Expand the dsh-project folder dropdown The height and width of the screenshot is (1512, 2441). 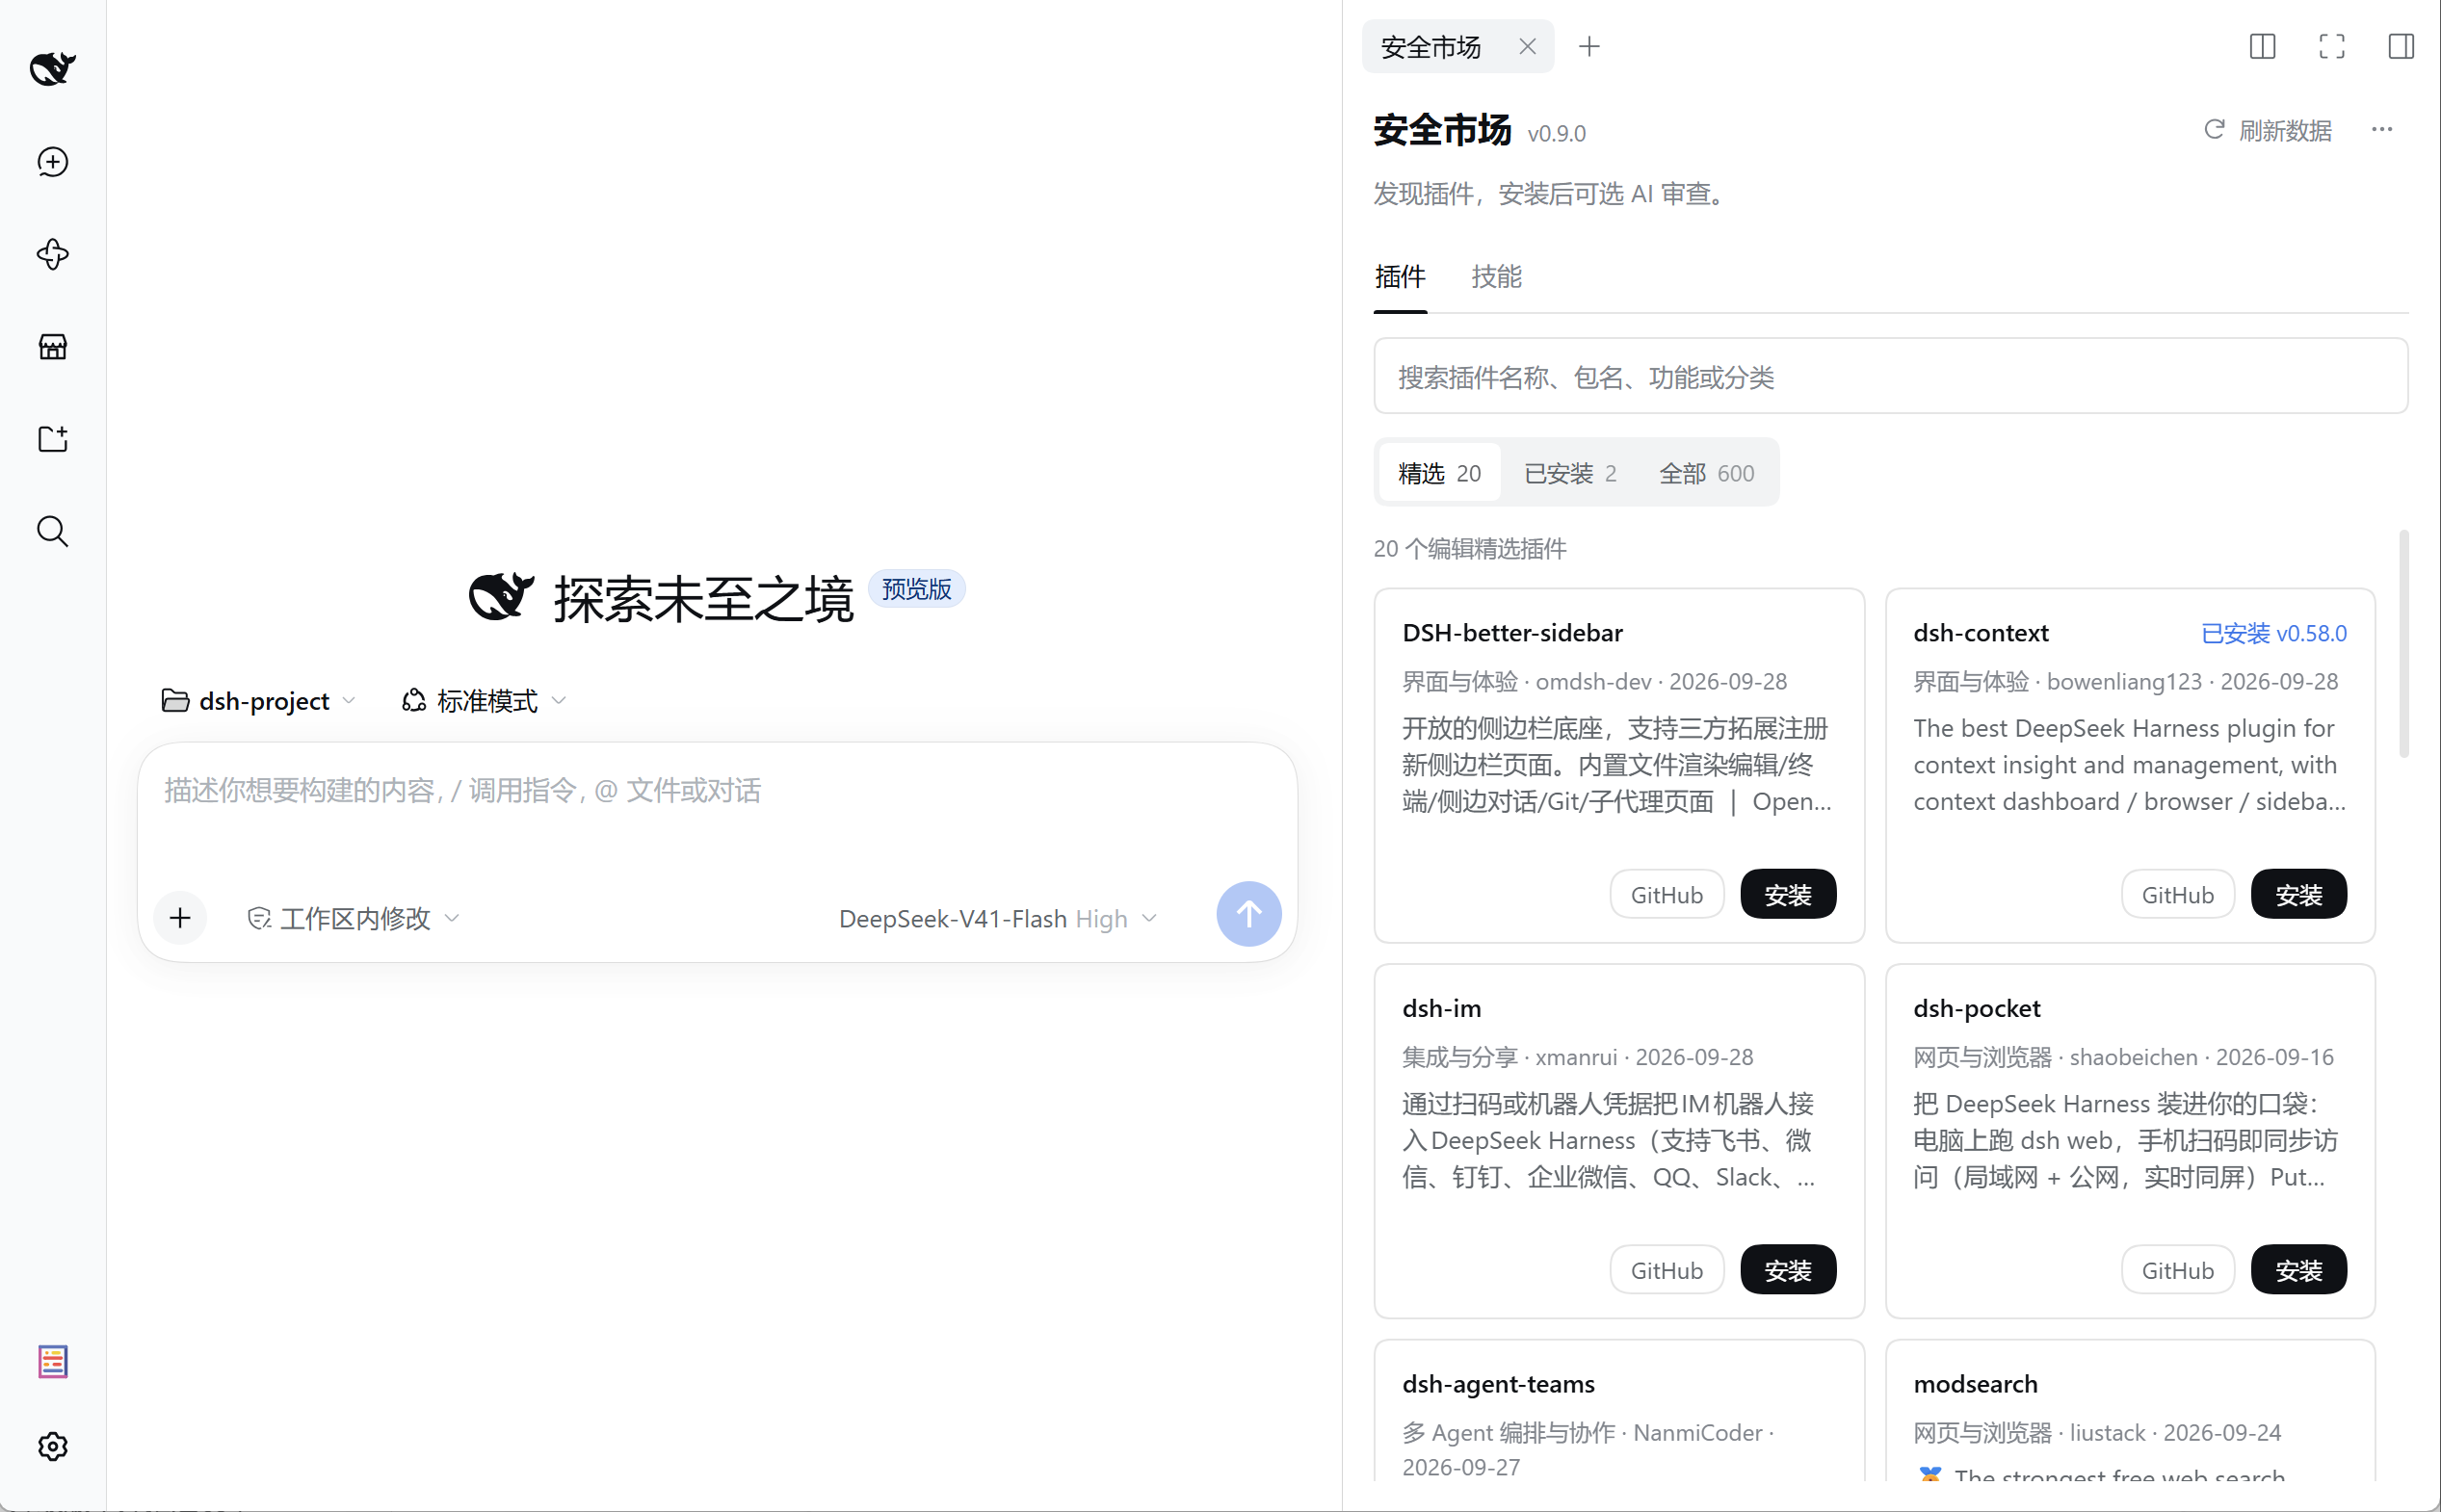click(x=258, y=701)
